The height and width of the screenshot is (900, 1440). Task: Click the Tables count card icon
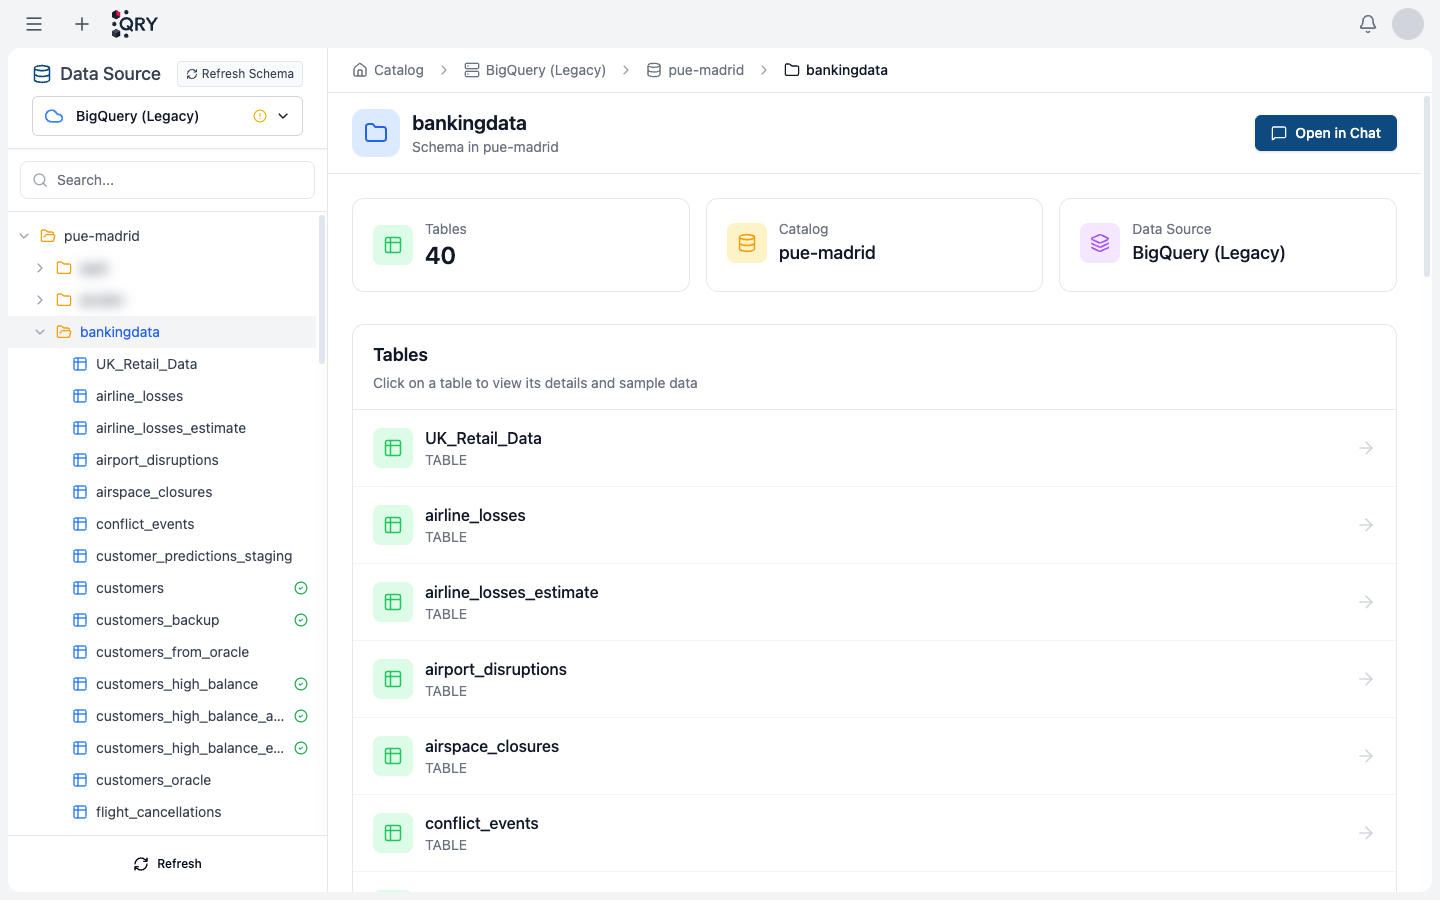(x=393, y=245)
